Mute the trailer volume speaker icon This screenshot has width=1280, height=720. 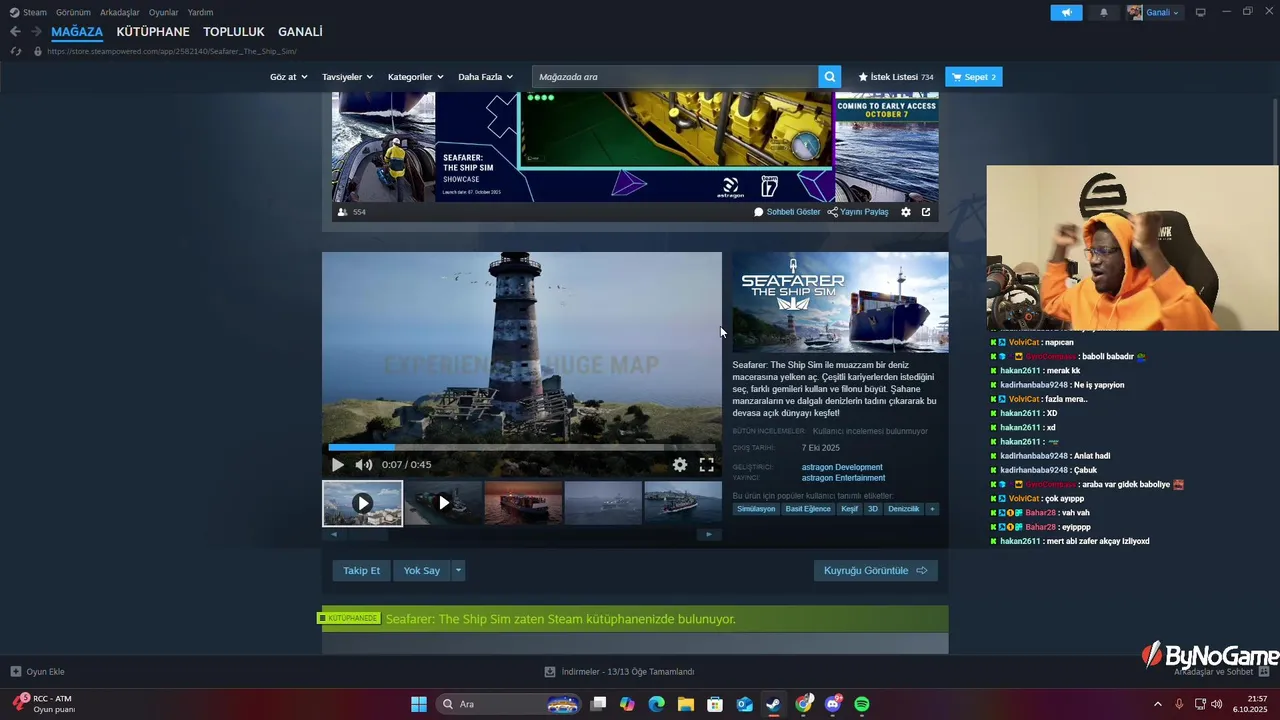(x=364, y=465)
